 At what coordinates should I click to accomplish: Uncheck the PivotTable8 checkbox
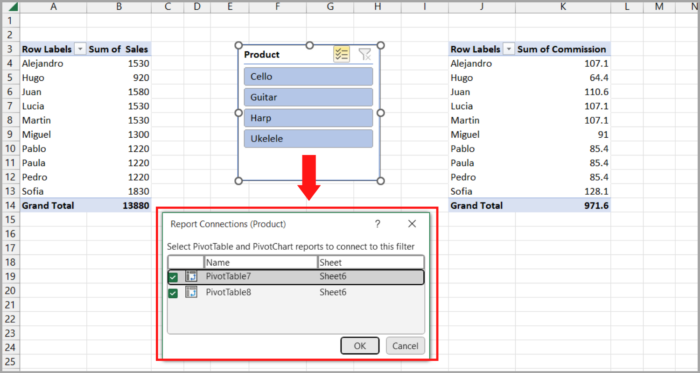pyautogui.click(x=173, y=293)
